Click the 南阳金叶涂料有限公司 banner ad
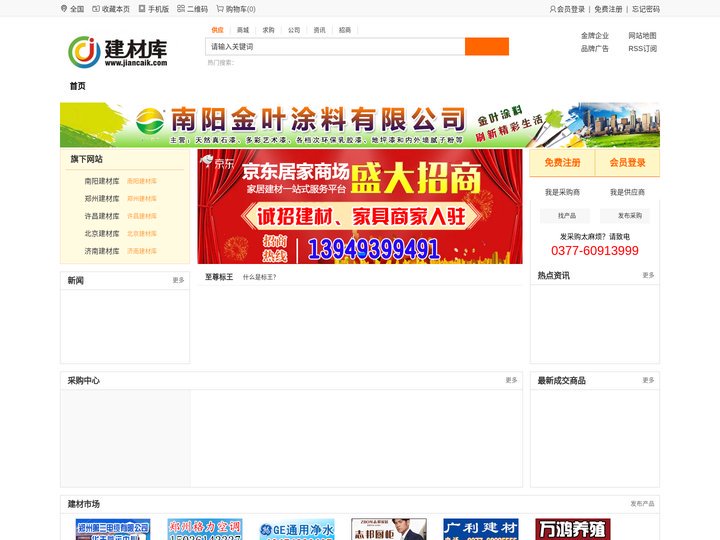The height and width of the screenshot is (540, 720). tap(360, 124)
